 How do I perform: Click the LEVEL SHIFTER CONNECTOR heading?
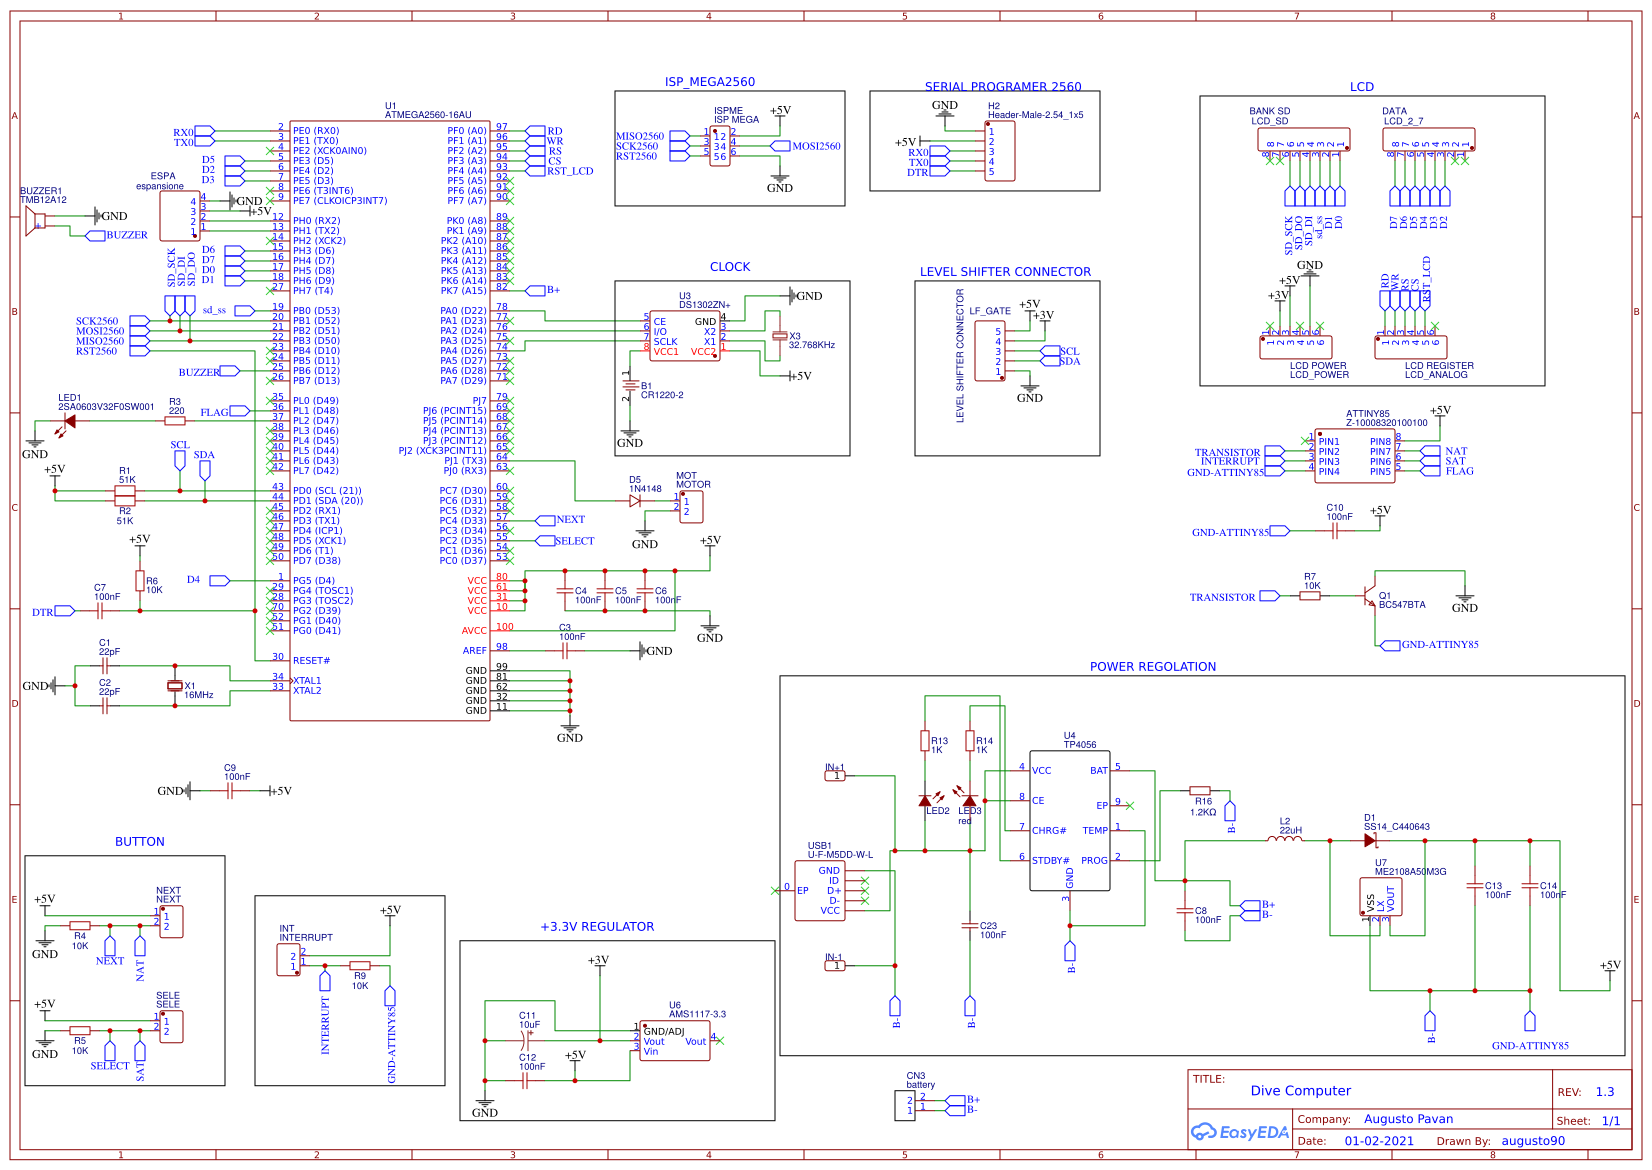(1006, 272)
